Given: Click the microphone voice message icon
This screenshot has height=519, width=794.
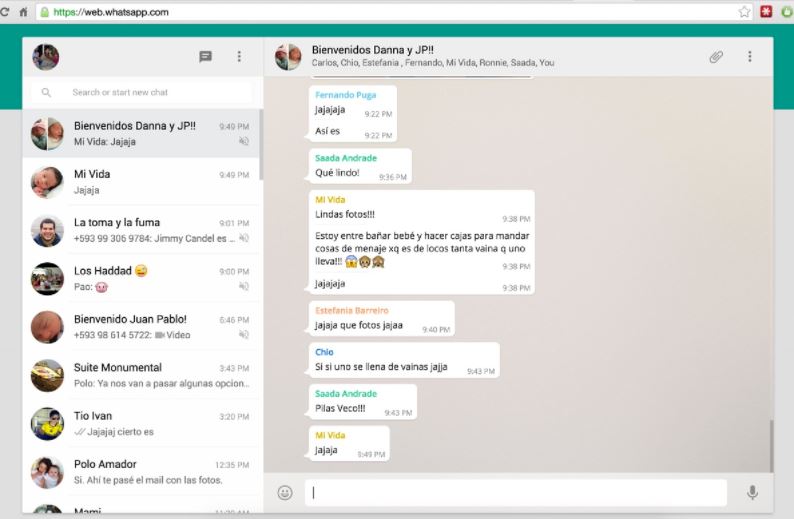Looking at the screenshot, I should click(752, 492).
